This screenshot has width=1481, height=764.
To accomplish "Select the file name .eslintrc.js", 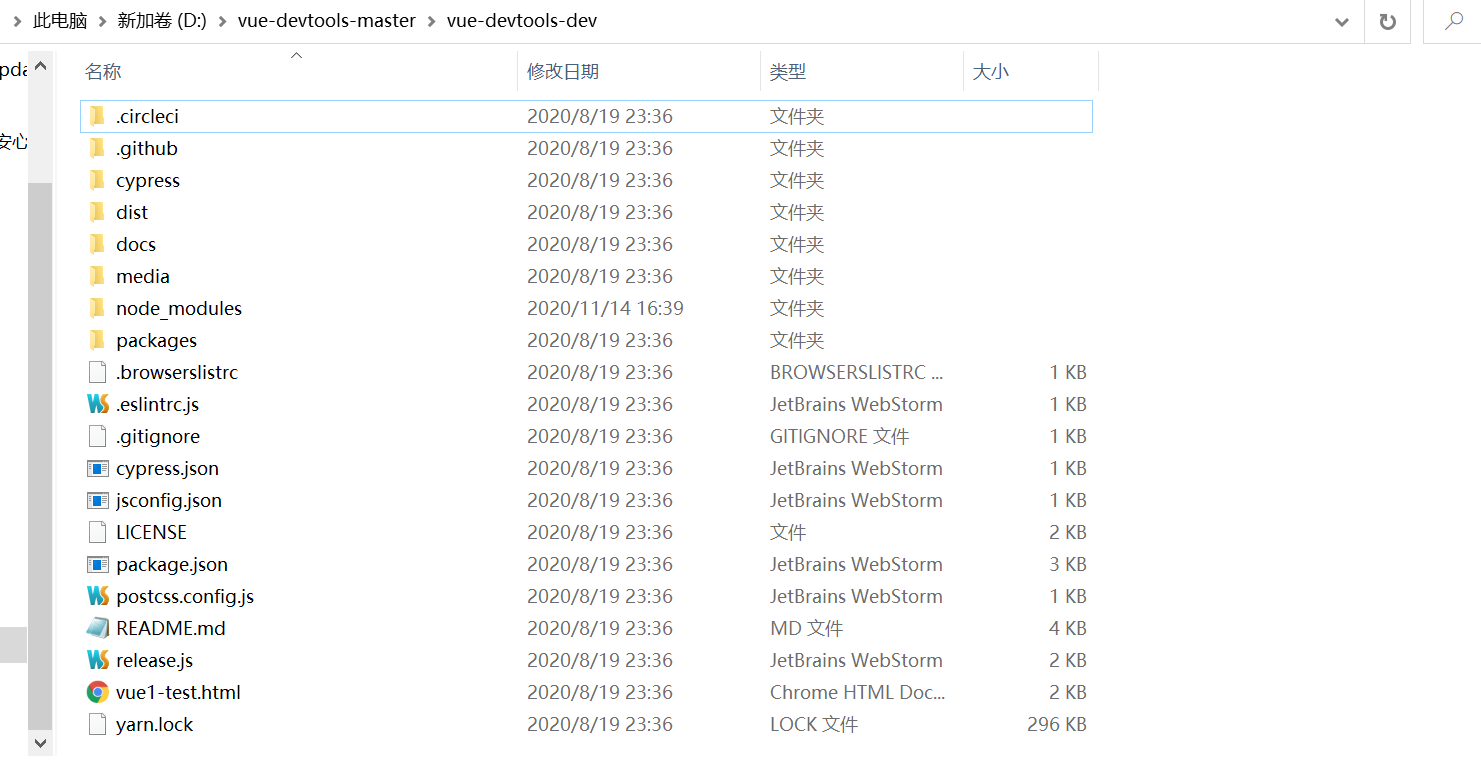I will pyautogui.click(x=157, y=404).
